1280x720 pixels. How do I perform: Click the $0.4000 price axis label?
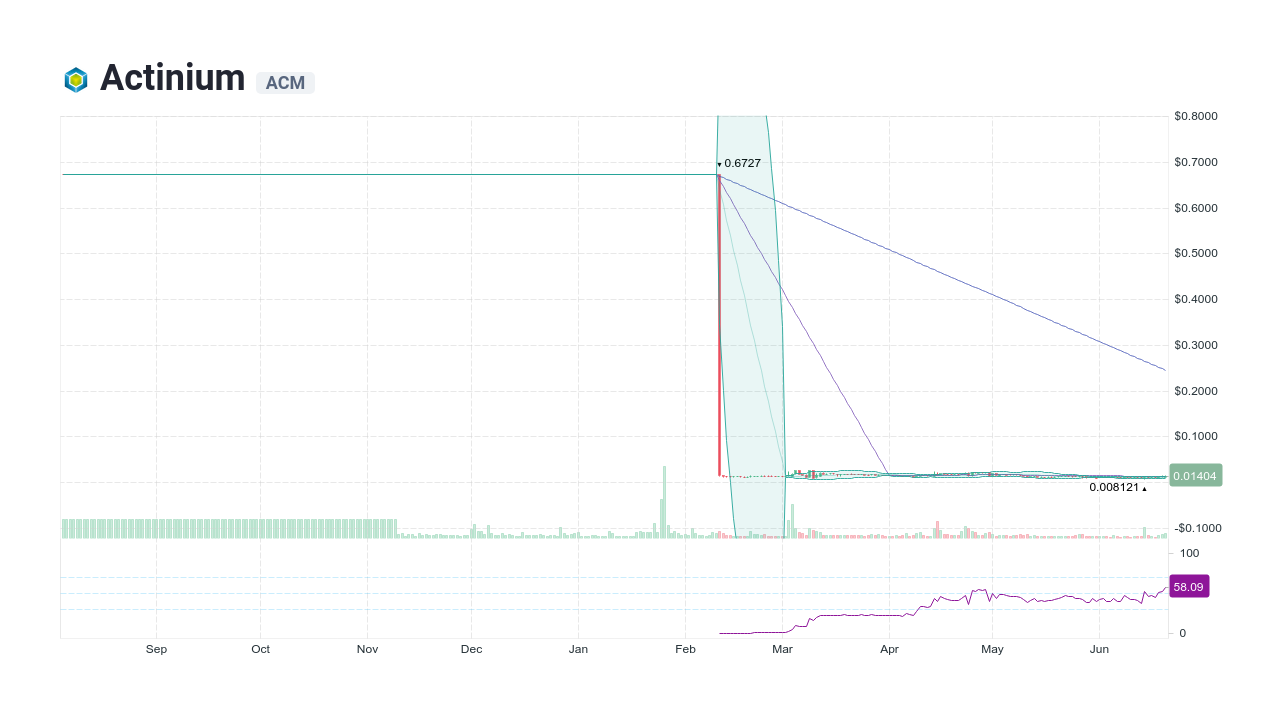(1194, 298)
